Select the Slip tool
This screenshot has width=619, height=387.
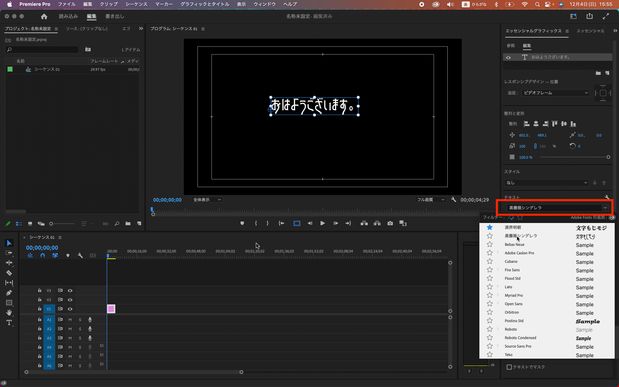click(x=9, y=283)
